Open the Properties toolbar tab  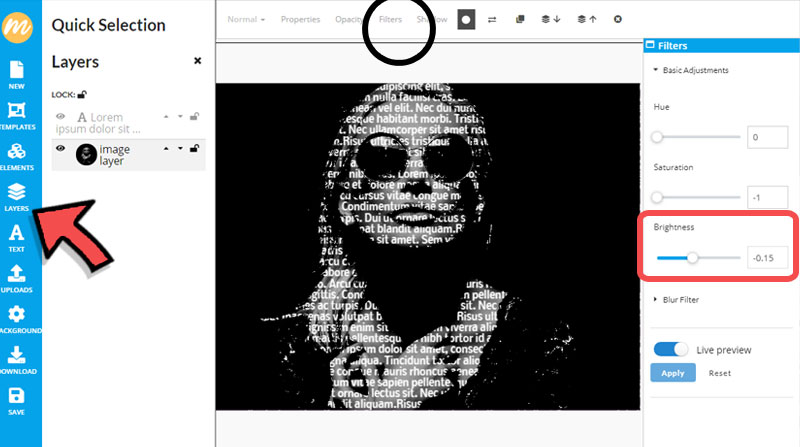(300, 19)
